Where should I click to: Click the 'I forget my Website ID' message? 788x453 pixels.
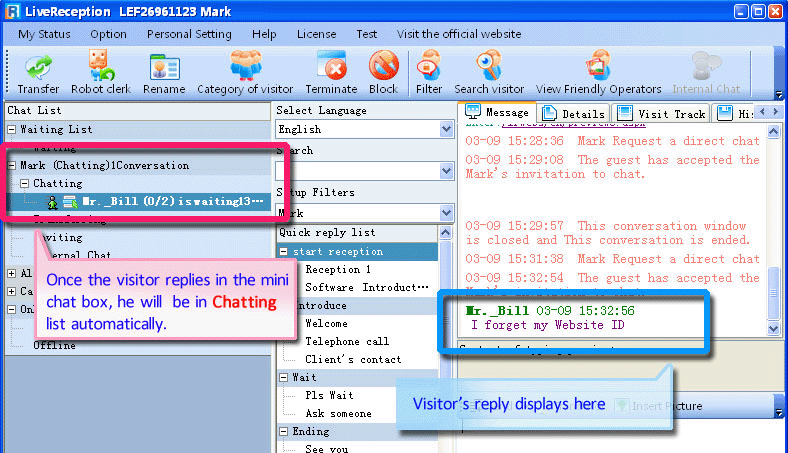[x=547, y=325]
